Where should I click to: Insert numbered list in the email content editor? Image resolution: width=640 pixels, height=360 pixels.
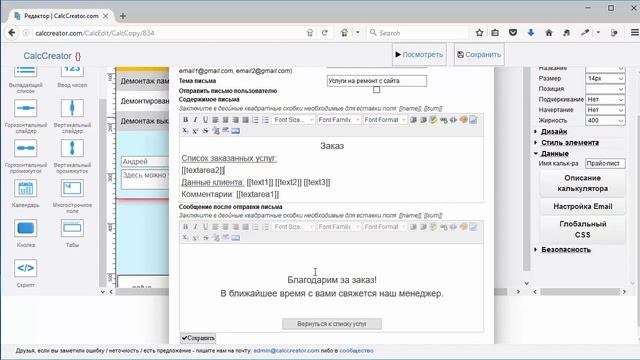point(256,120)
